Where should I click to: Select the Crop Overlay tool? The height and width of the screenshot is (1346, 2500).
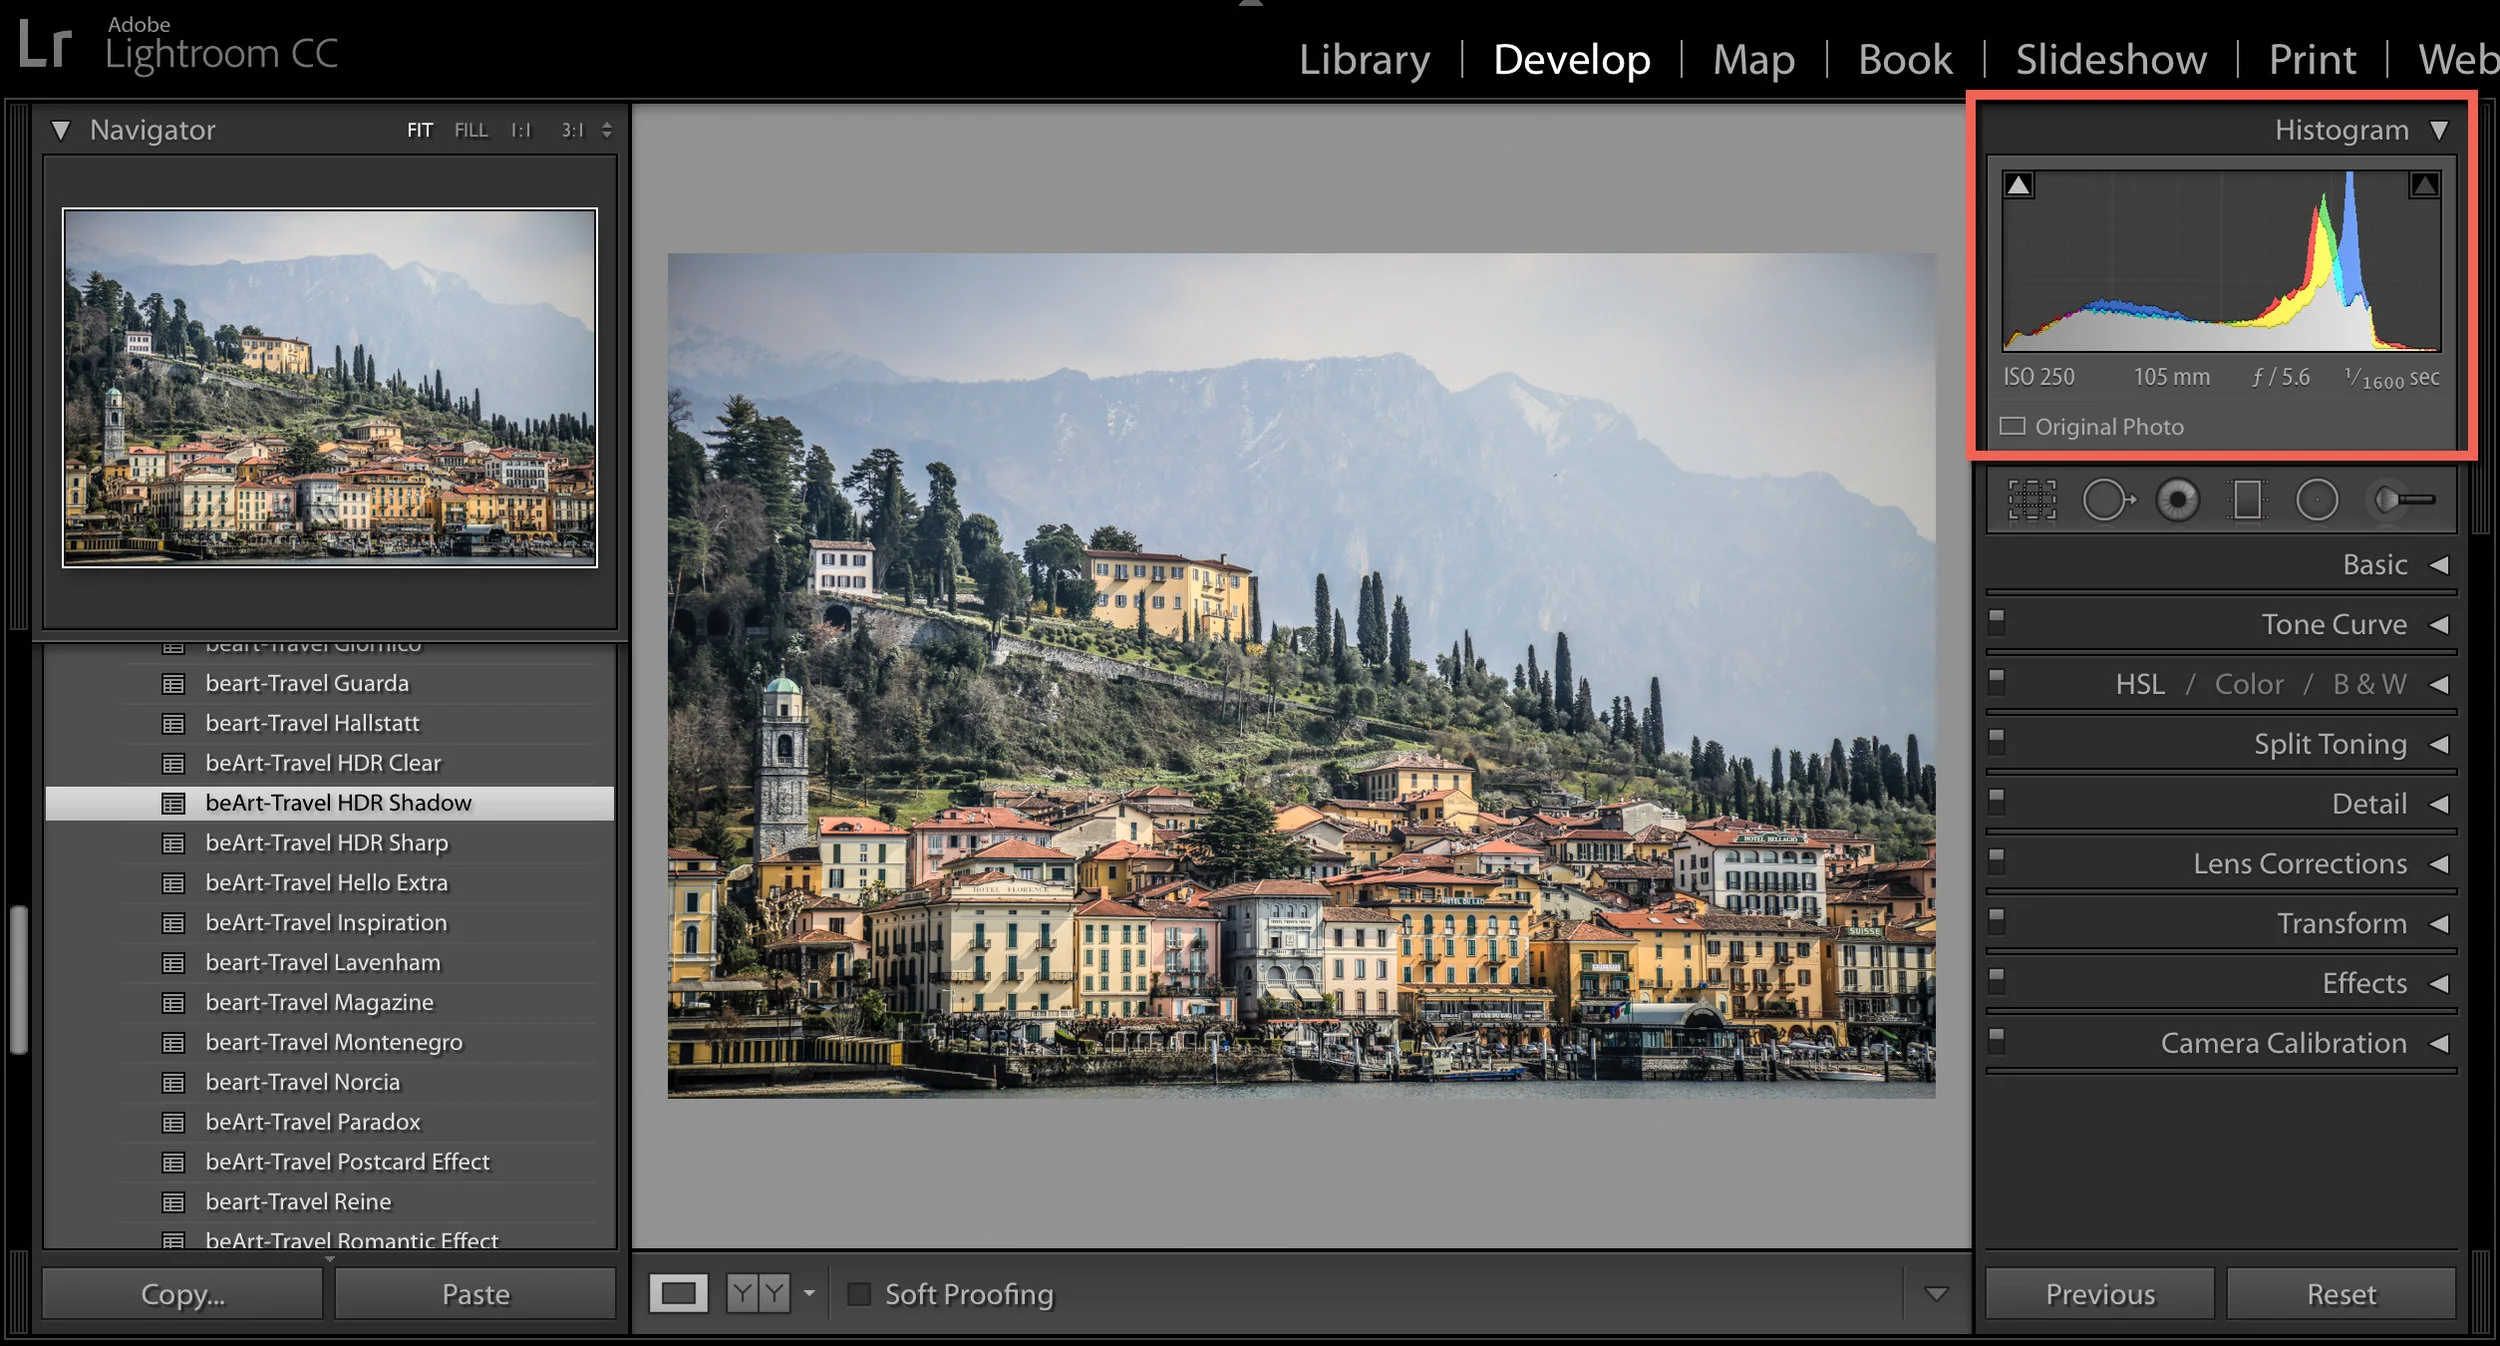[2032, 500]
